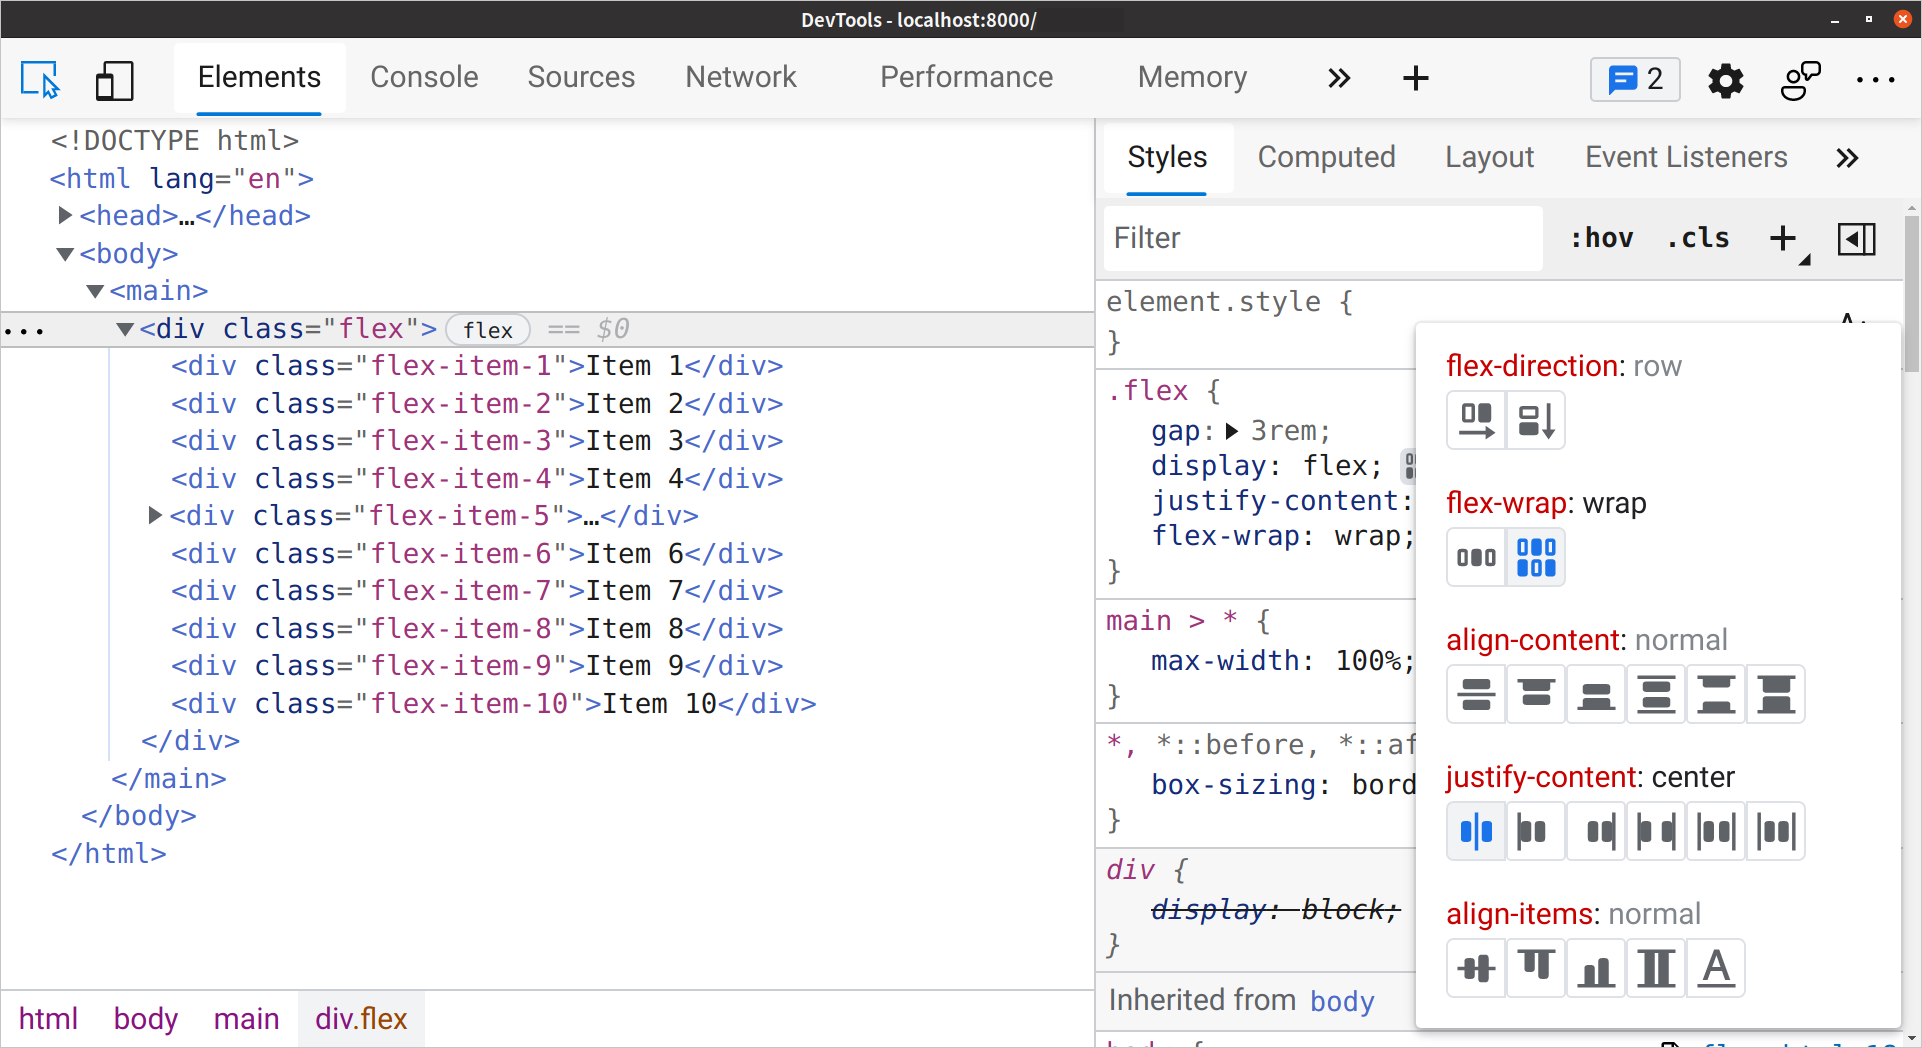This screenshot has width=1922, height=1048.
Task: Select align-items center icon
Action: (1475, 968)
